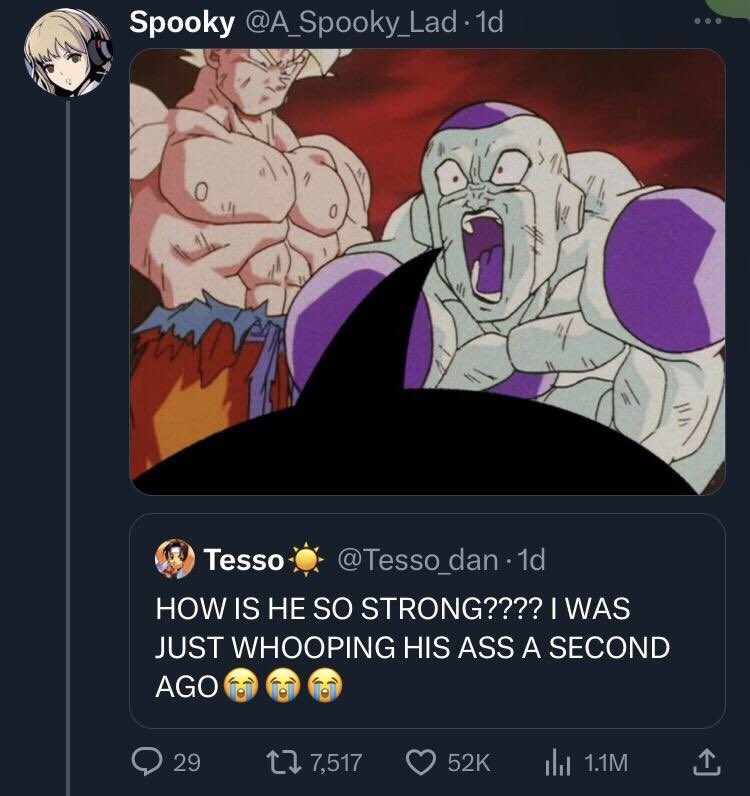Open the view analytics bar chart icon
750x796 pixels.
[557, 762]
